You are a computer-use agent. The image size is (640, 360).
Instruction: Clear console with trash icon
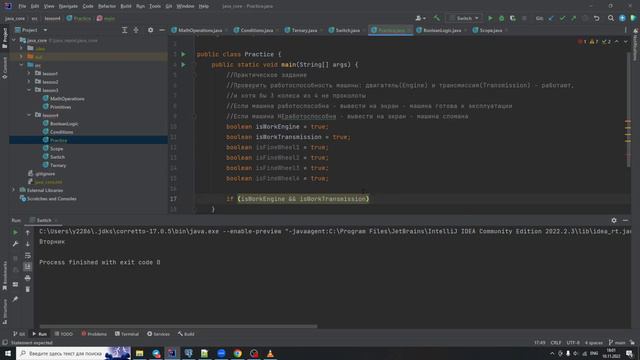pyautogui.click(x=27, y=289)
